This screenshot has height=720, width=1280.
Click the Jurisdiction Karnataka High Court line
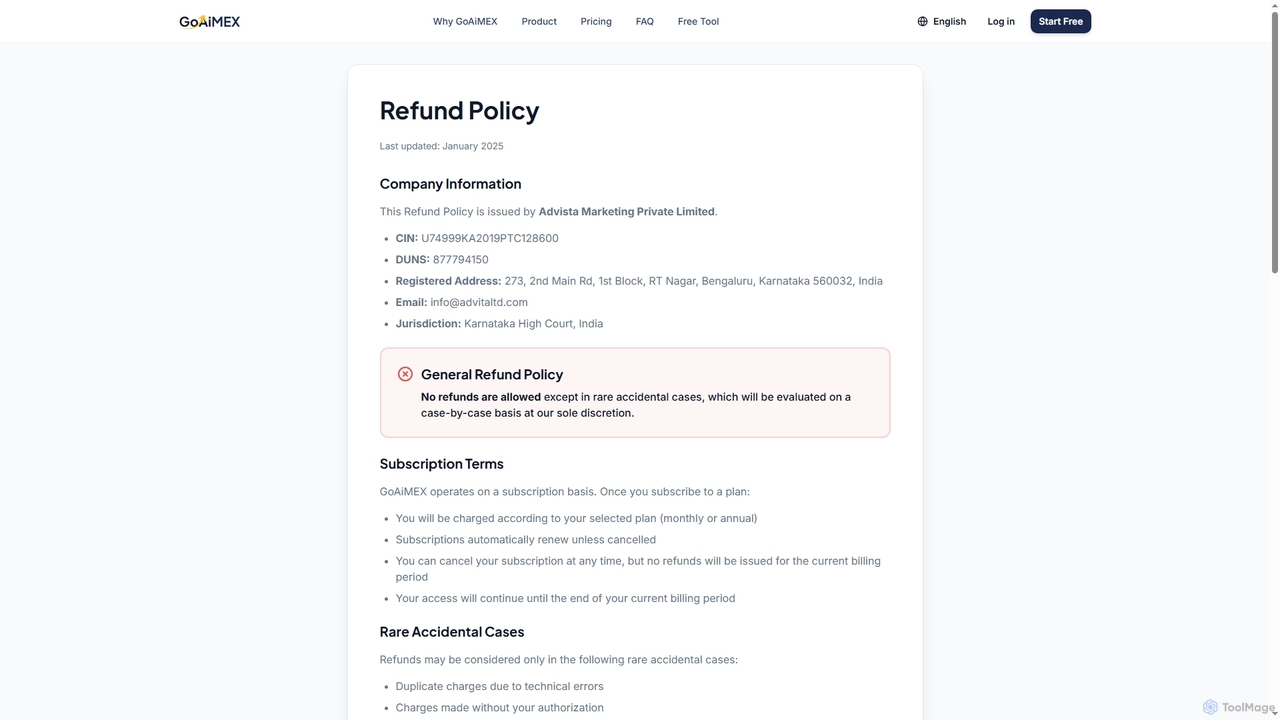point(499,324)
